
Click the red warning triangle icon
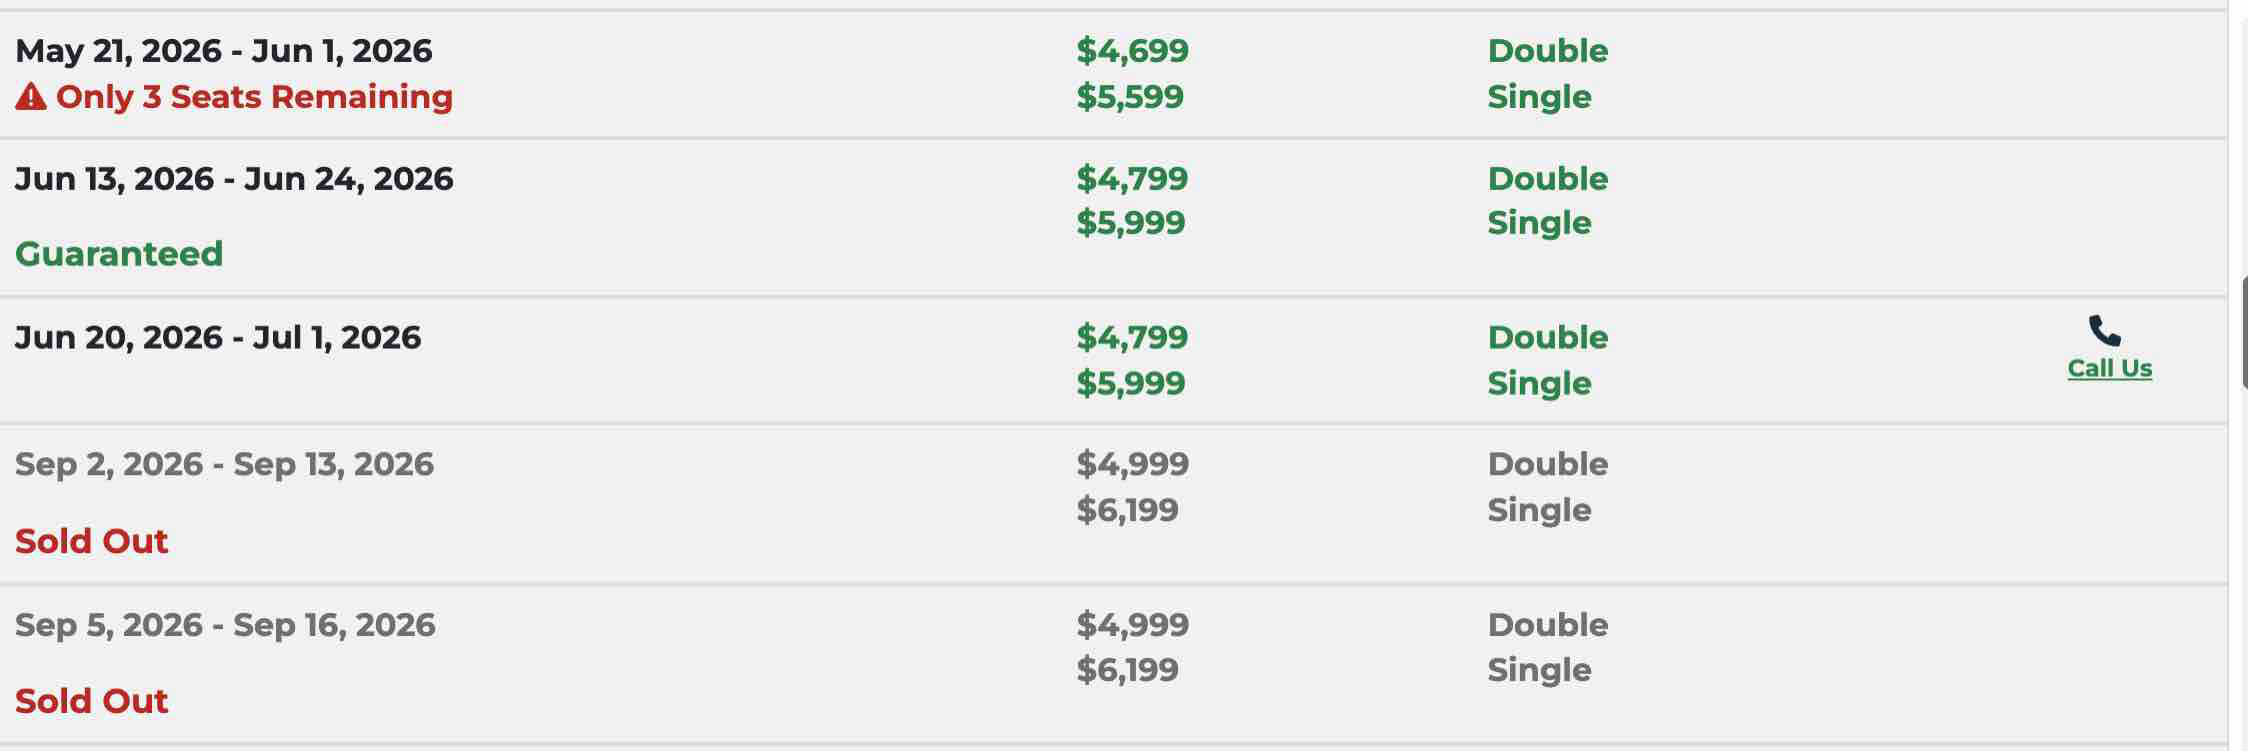30,97
